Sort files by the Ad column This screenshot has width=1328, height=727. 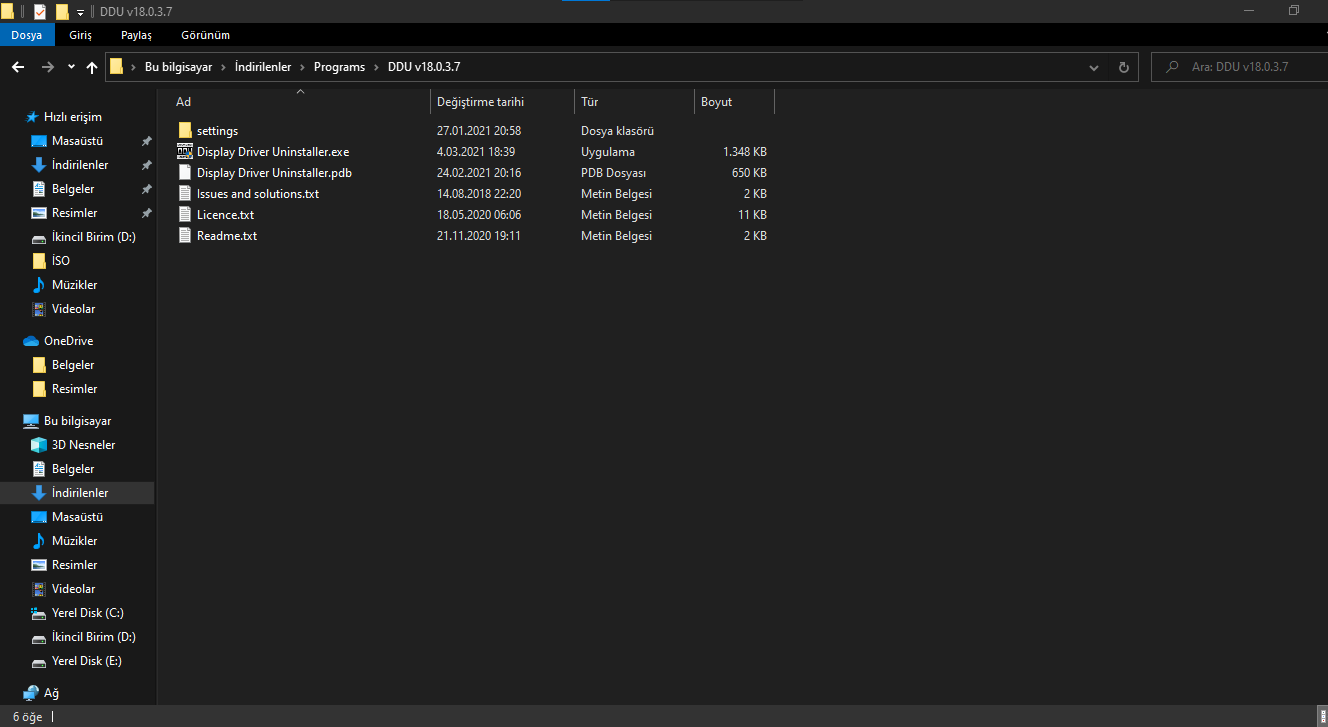tap(299, 102)
